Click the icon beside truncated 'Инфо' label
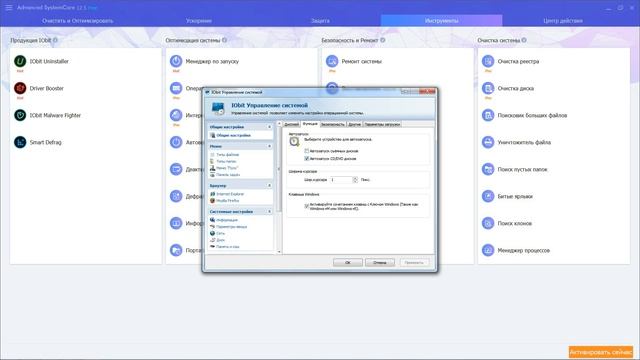640x360 pixels. click(176, 223)
